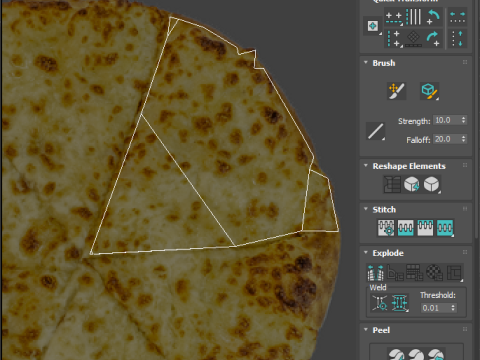Click the Strength value field
Viewport: 480px width, 360px height.
(x=447, y=120)
